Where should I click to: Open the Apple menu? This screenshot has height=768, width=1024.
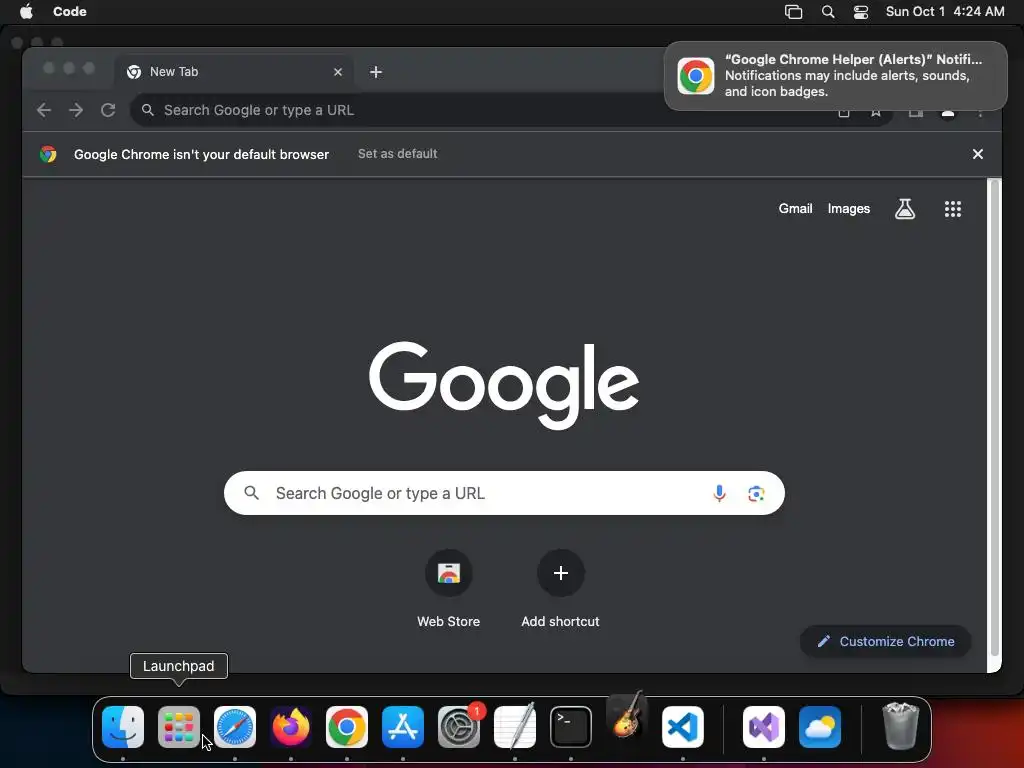coord(26,12)
